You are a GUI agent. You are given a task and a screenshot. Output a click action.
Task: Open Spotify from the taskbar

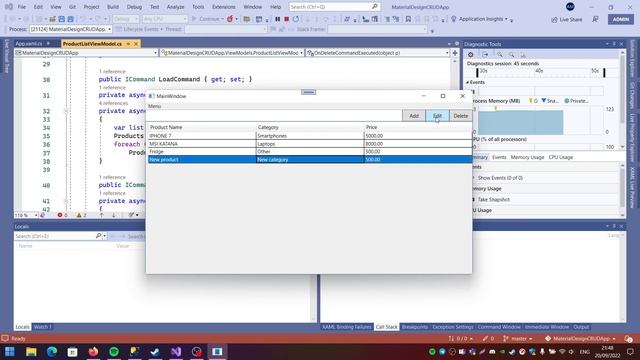tap(114, 351)
